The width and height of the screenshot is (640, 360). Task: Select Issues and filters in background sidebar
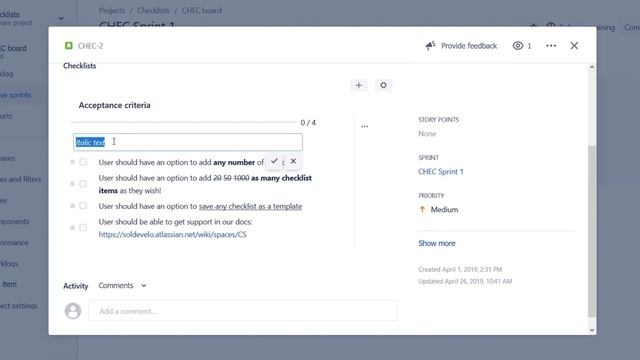click(x=20, y=180)
